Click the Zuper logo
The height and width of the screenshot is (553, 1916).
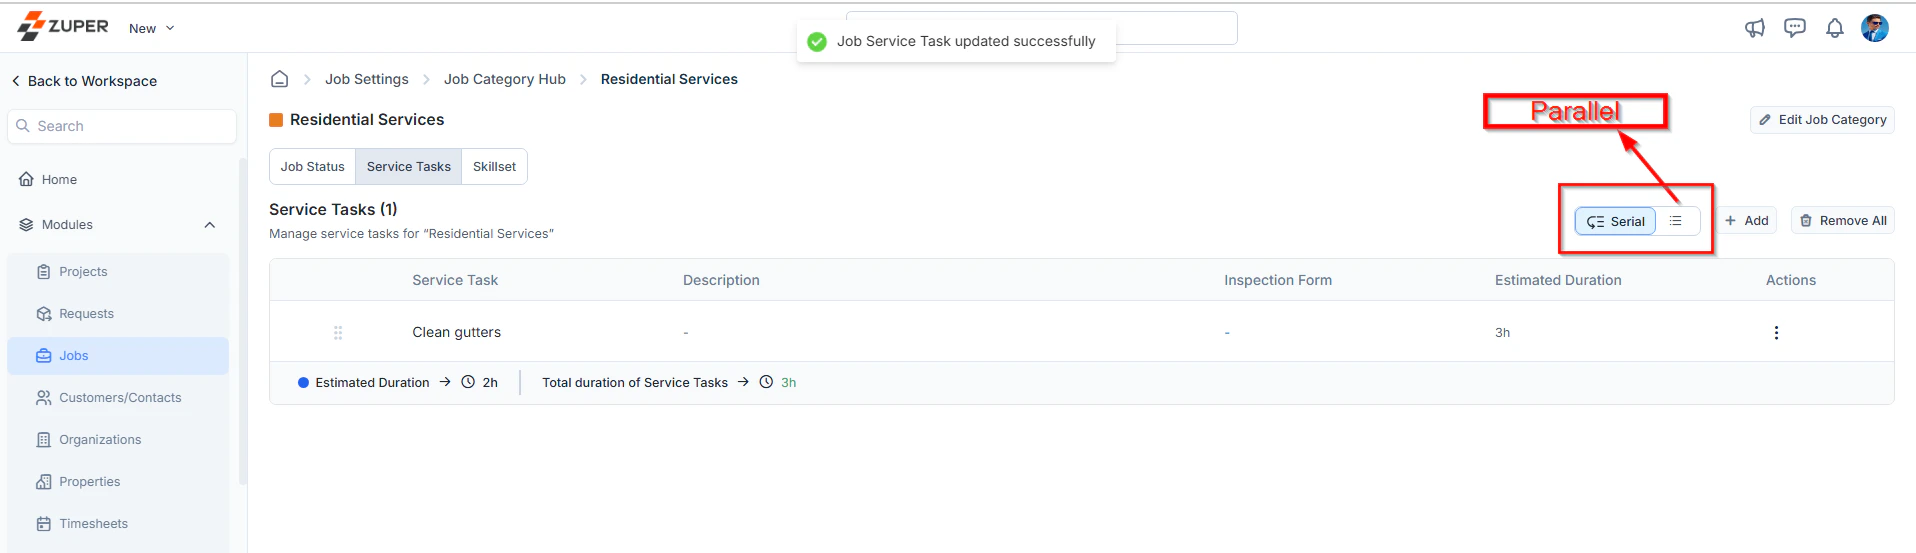63,26
